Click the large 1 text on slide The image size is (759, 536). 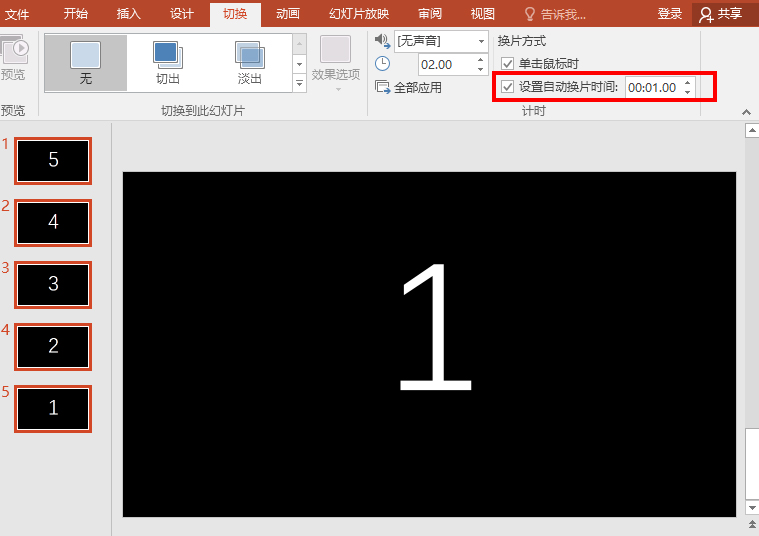435,327
